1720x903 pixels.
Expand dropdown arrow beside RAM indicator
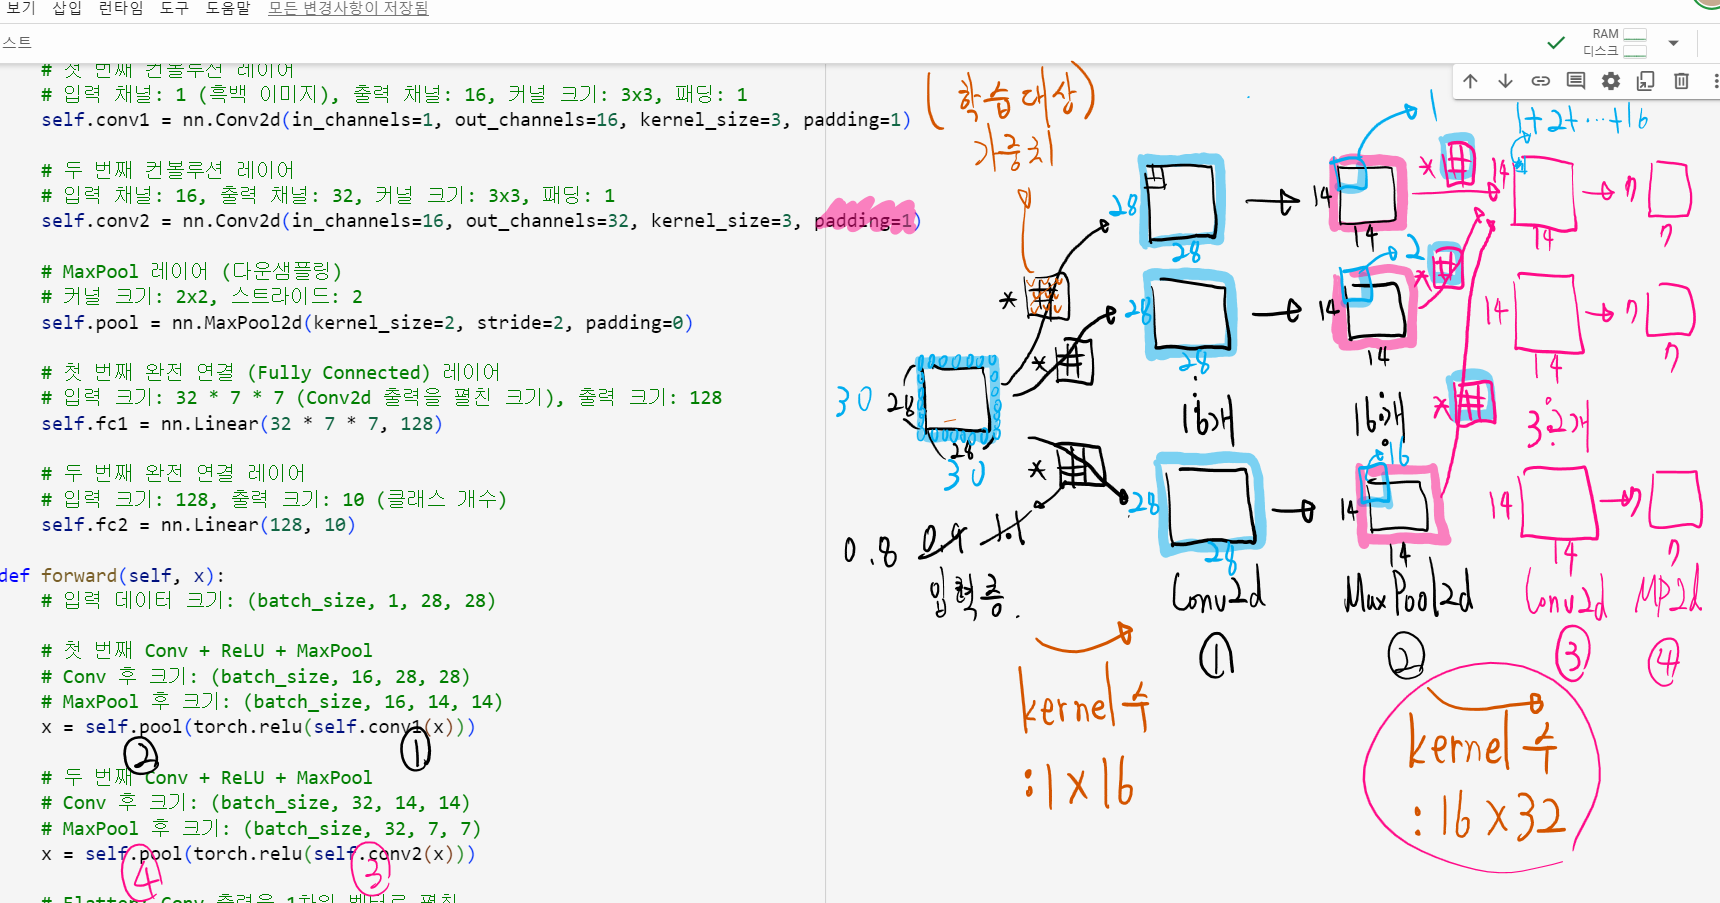pyautogui.click(x=1673, y=43)
